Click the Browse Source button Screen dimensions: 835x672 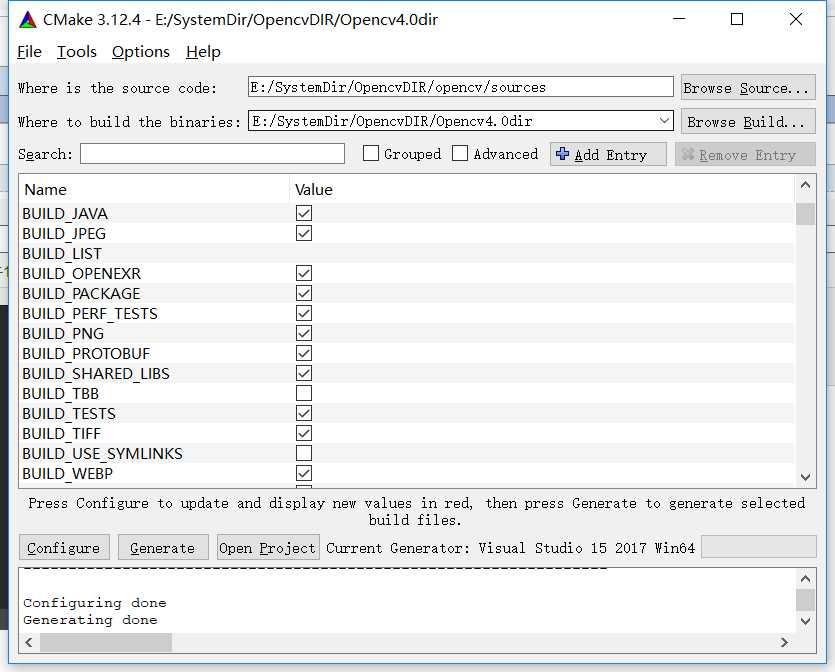(x=748, y=87)
